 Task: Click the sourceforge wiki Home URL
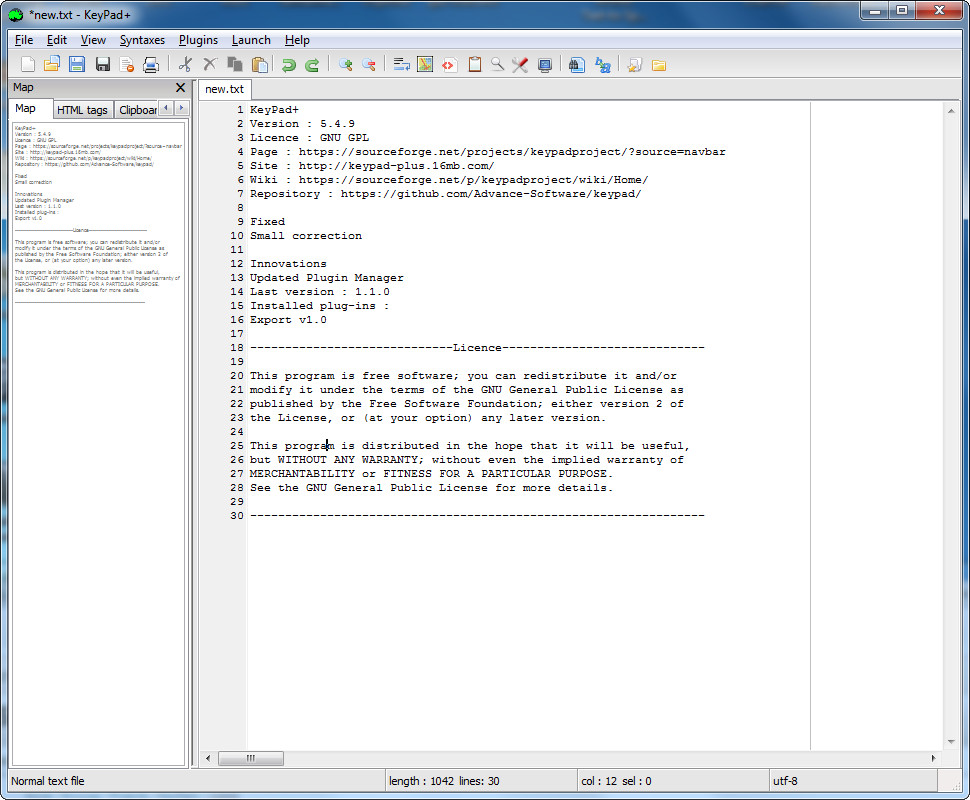click(474, 180)
